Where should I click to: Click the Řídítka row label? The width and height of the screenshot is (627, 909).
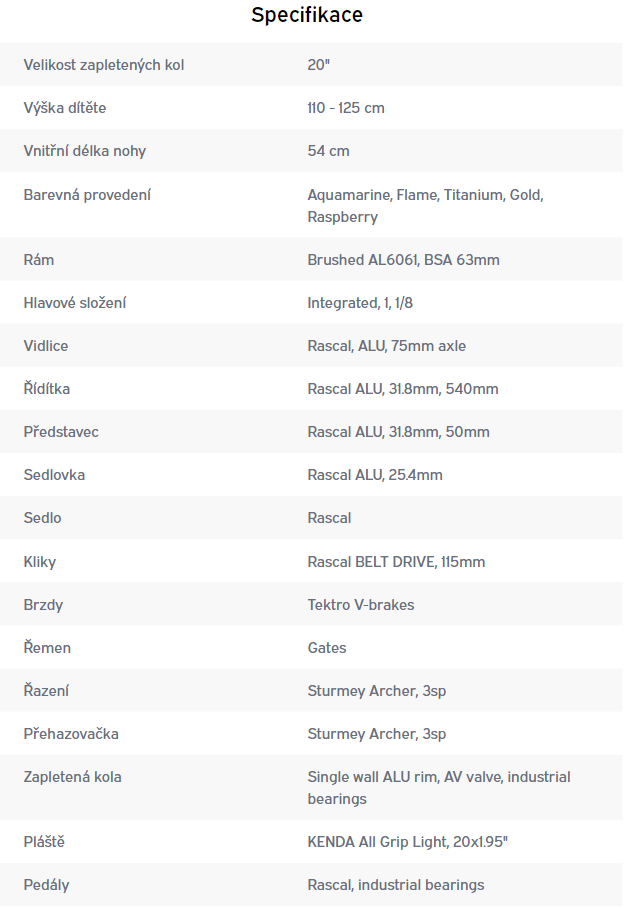pyautogui.click(x=47, y=388)
